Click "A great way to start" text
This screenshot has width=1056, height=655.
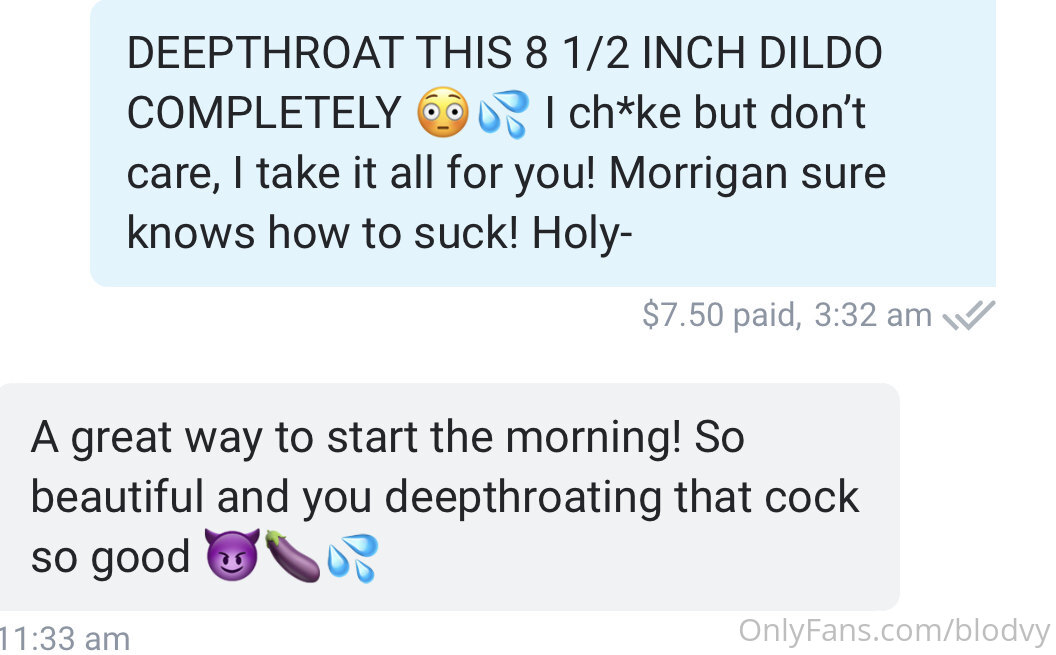pos(225,438)
